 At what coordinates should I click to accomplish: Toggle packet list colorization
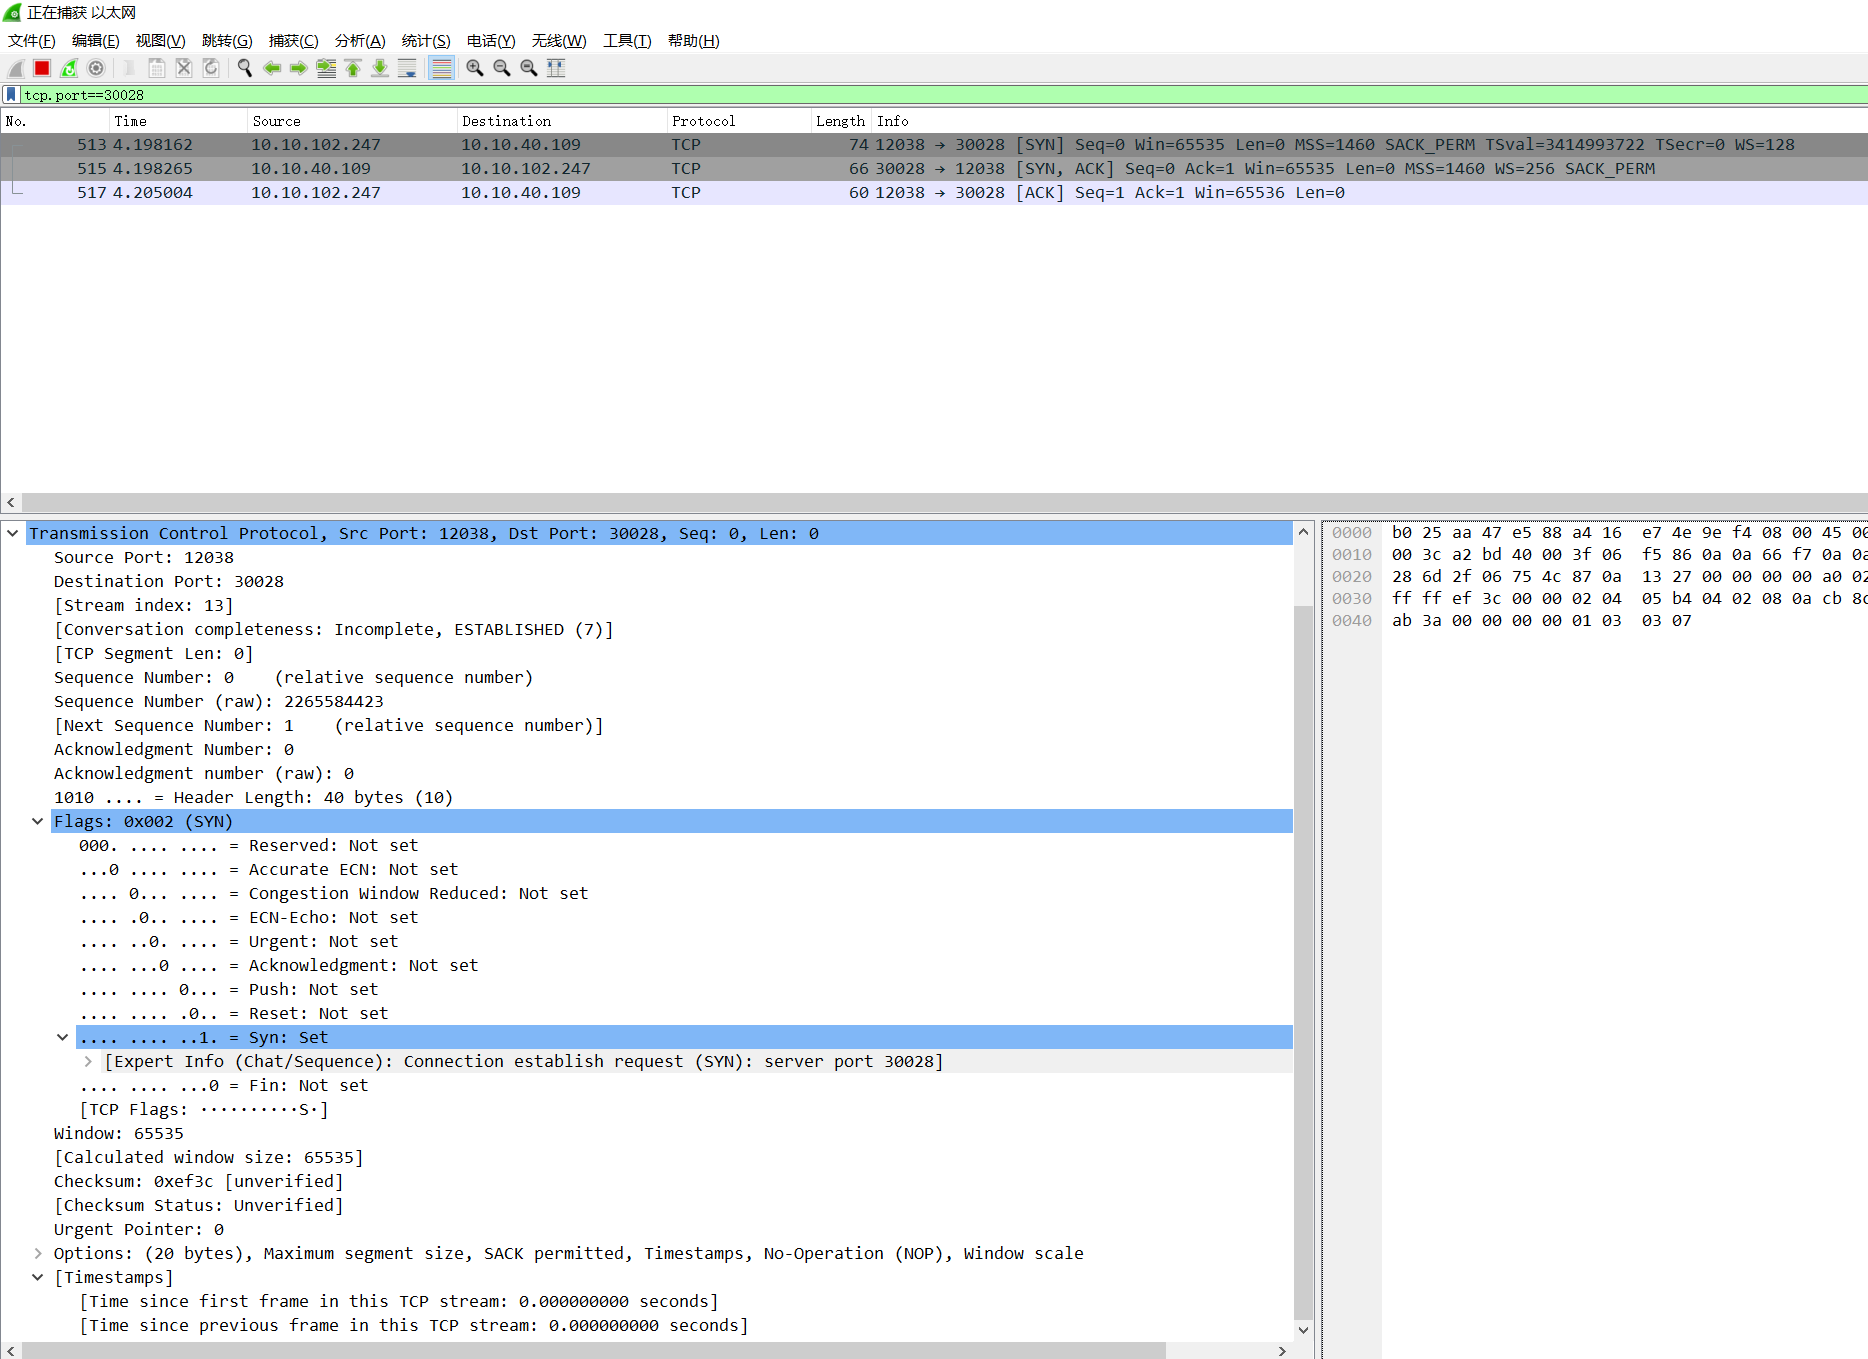click(x=441, y=68)
